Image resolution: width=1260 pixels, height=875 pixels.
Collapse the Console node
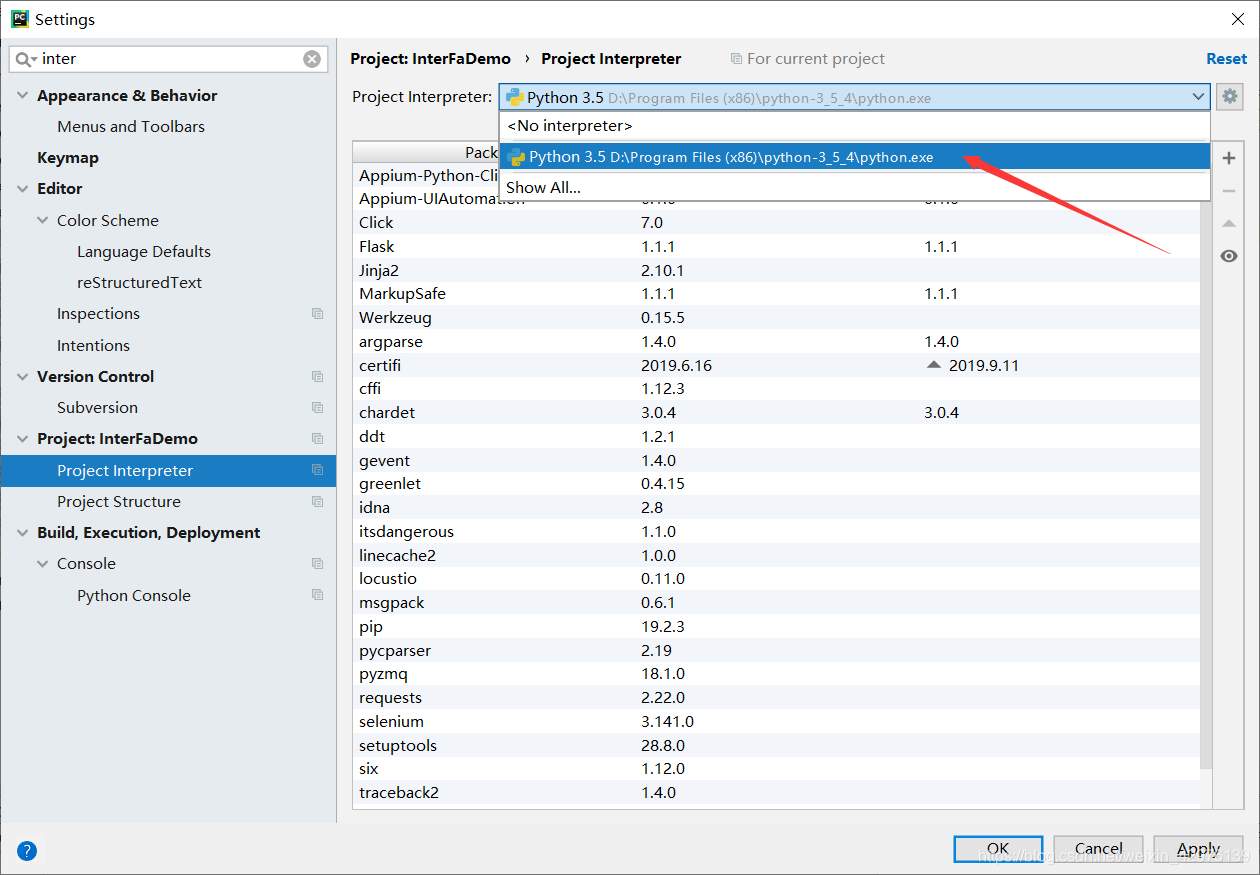point(43,564)
